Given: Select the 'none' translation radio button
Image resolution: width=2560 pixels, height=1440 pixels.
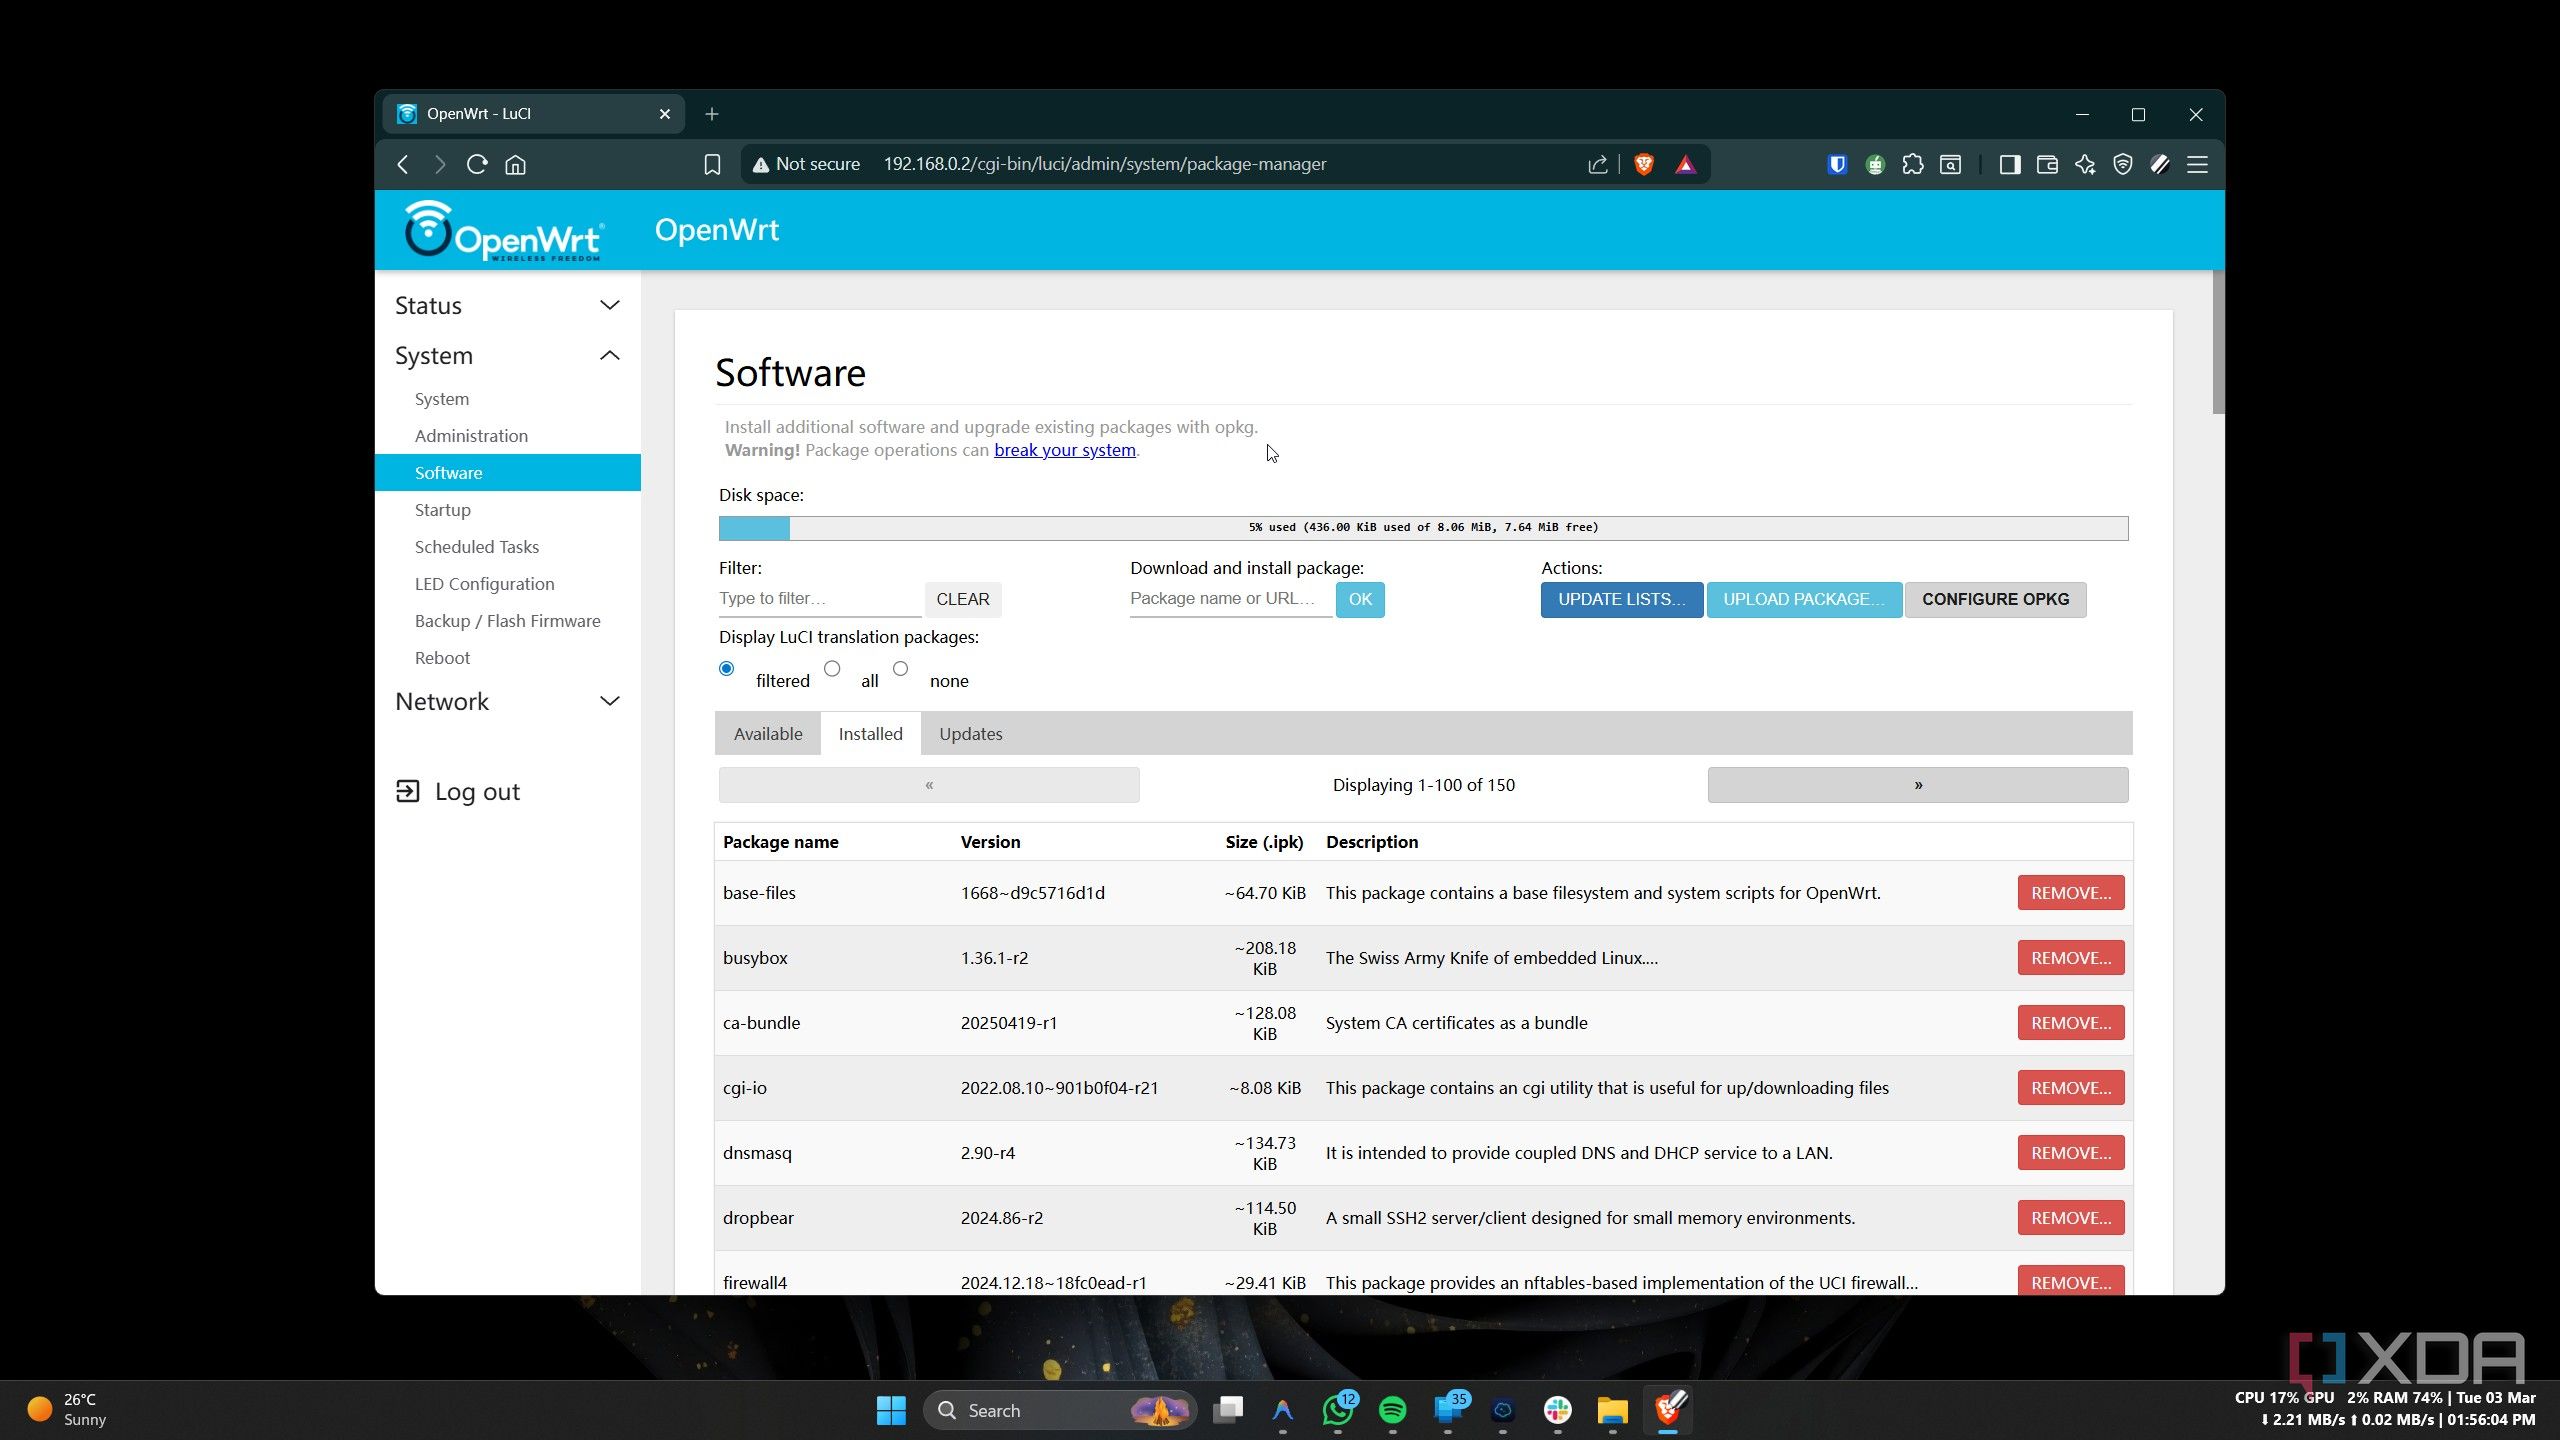Looking at the screenshot, I should (900, 668).
